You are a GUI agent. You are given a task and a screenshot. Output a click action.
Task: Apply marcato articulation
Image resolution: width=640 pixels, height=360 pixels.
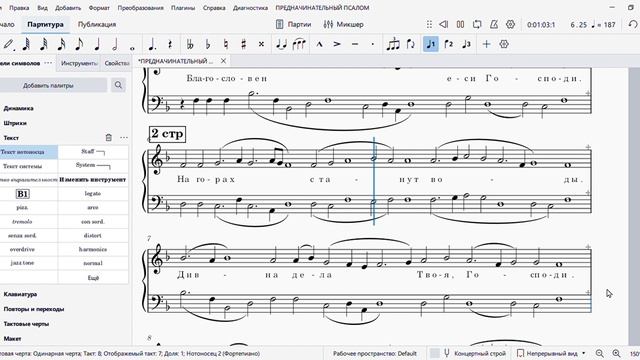[319, 44]
